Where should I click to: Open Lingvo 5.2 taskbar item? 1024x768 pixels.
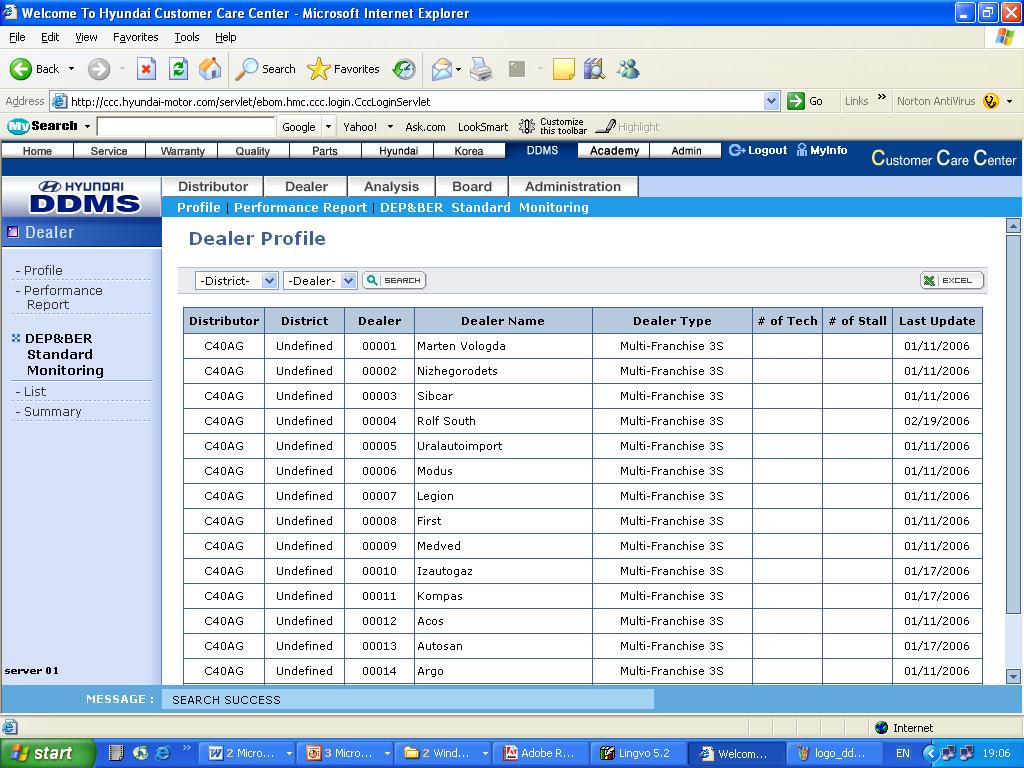pyautogui.click(x=639, y=753)
